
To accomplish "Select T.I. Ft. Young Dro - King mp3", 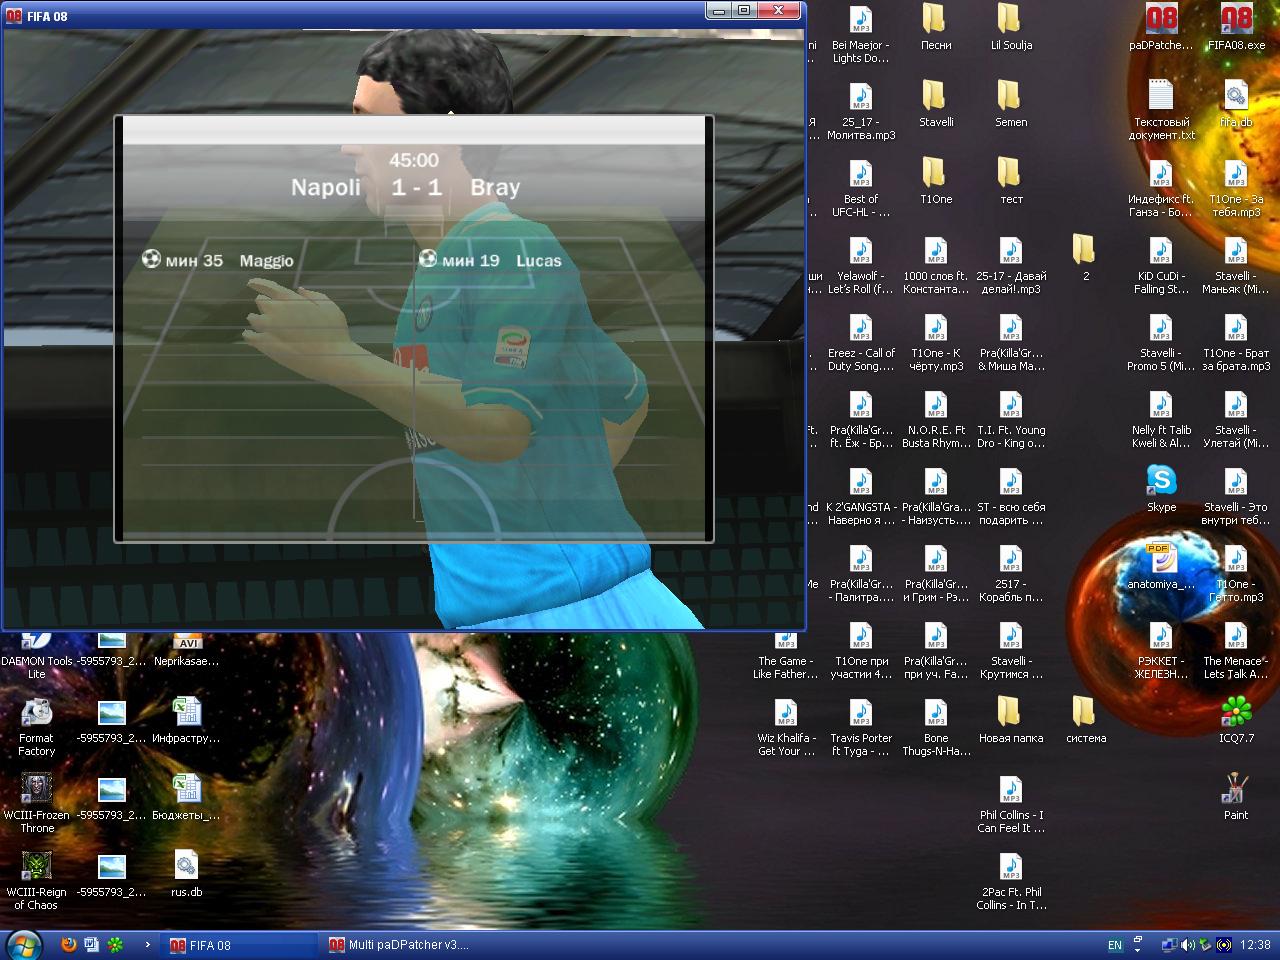I will 1011,418.
